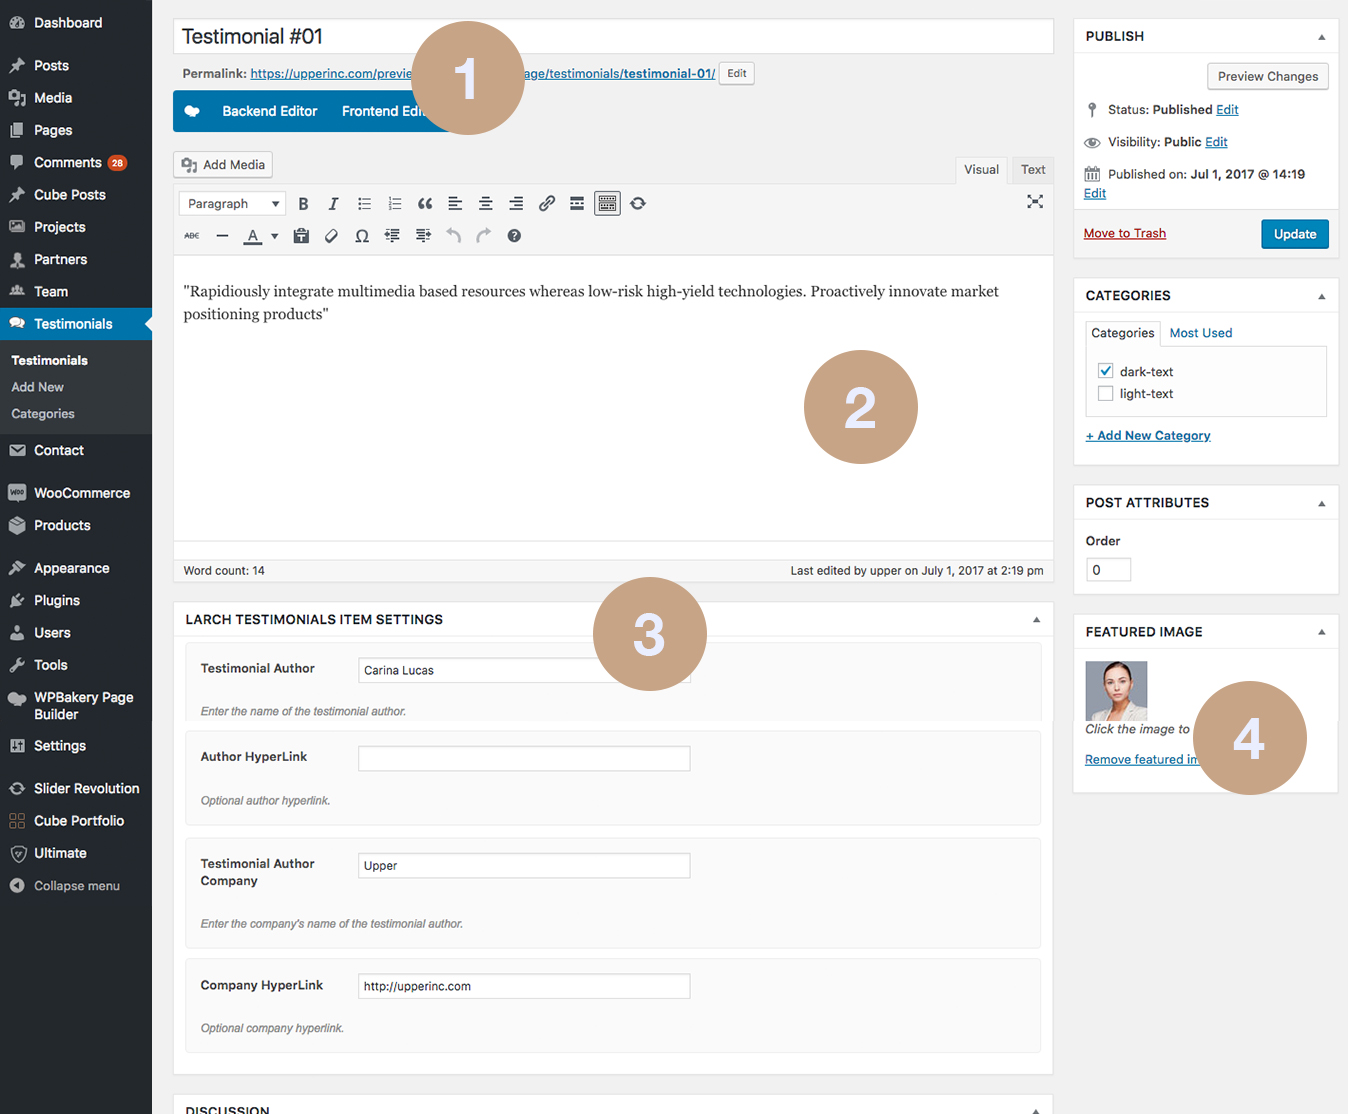Click the numbered list icon
The image size is (1348, 1114).
[x=395, y=204]
